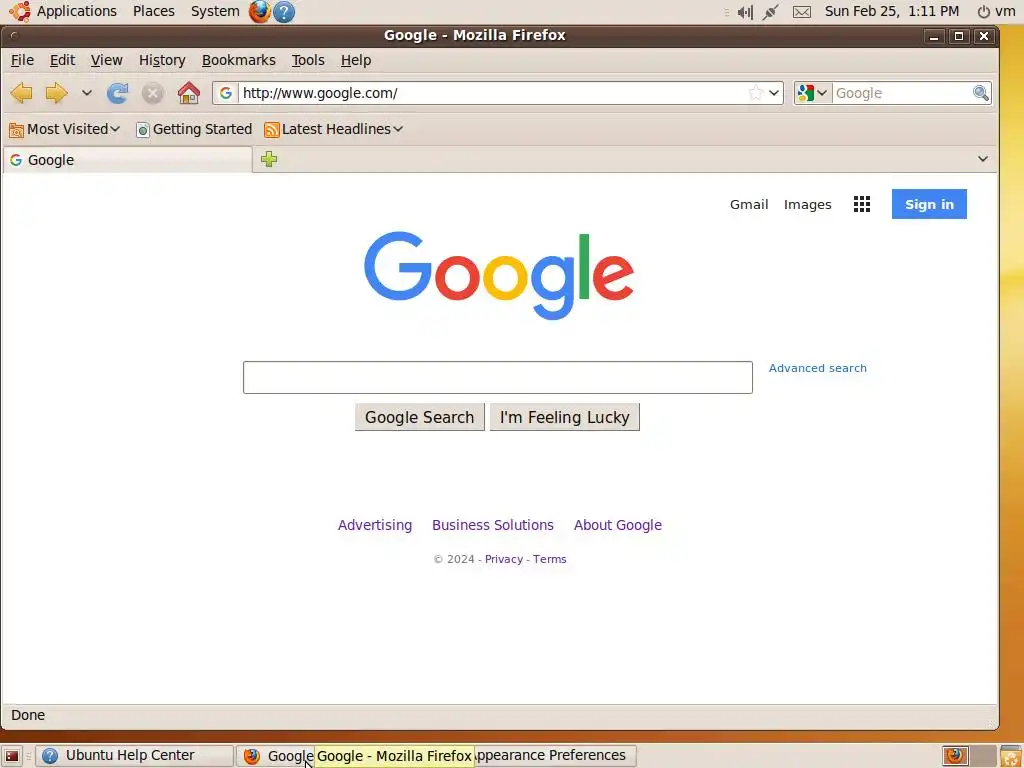Click the Done status bar text
The height and width of the screenshot is (768, 1024).
point(28,715)
